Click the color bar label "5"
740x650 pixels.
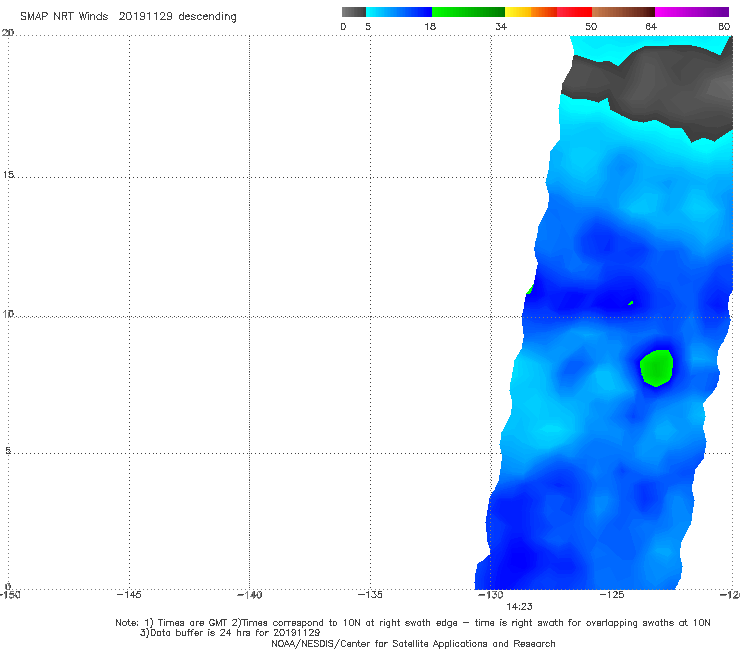pyautogui.click(x=368, y=27)
